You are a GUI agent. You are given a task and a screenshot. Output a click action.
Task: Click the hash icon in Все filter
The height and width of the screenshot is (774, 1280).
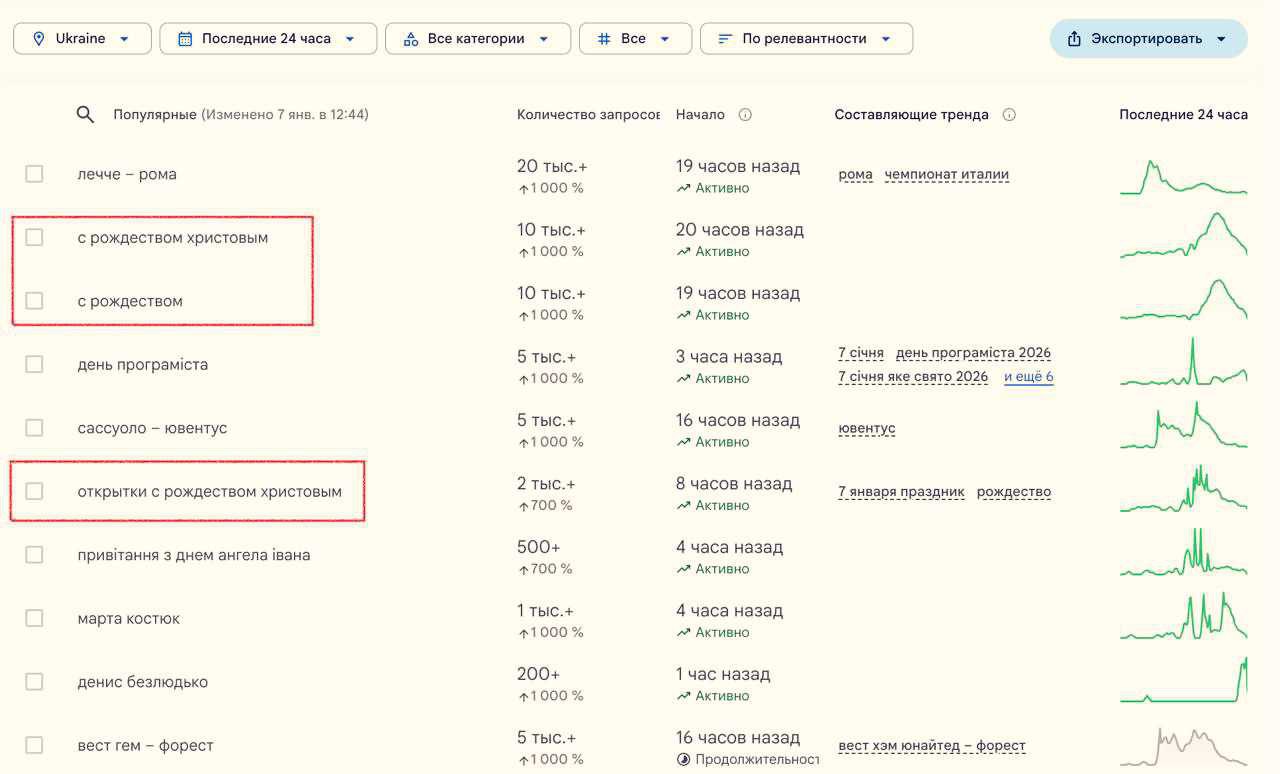[603, 39]
